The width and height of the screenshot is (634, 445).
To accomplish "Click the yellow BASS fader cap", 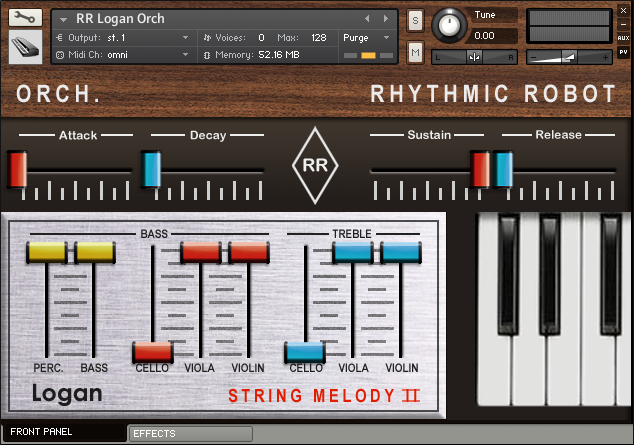I will point(95,253).
